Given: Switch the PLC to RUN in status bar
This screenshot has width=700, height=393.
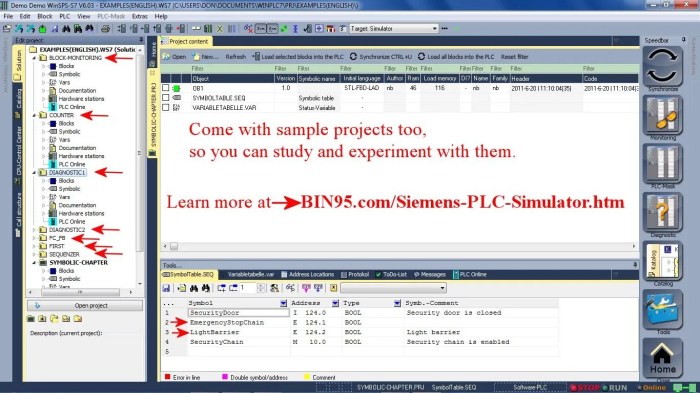Looking at the screenshot, I should point(615,387).
